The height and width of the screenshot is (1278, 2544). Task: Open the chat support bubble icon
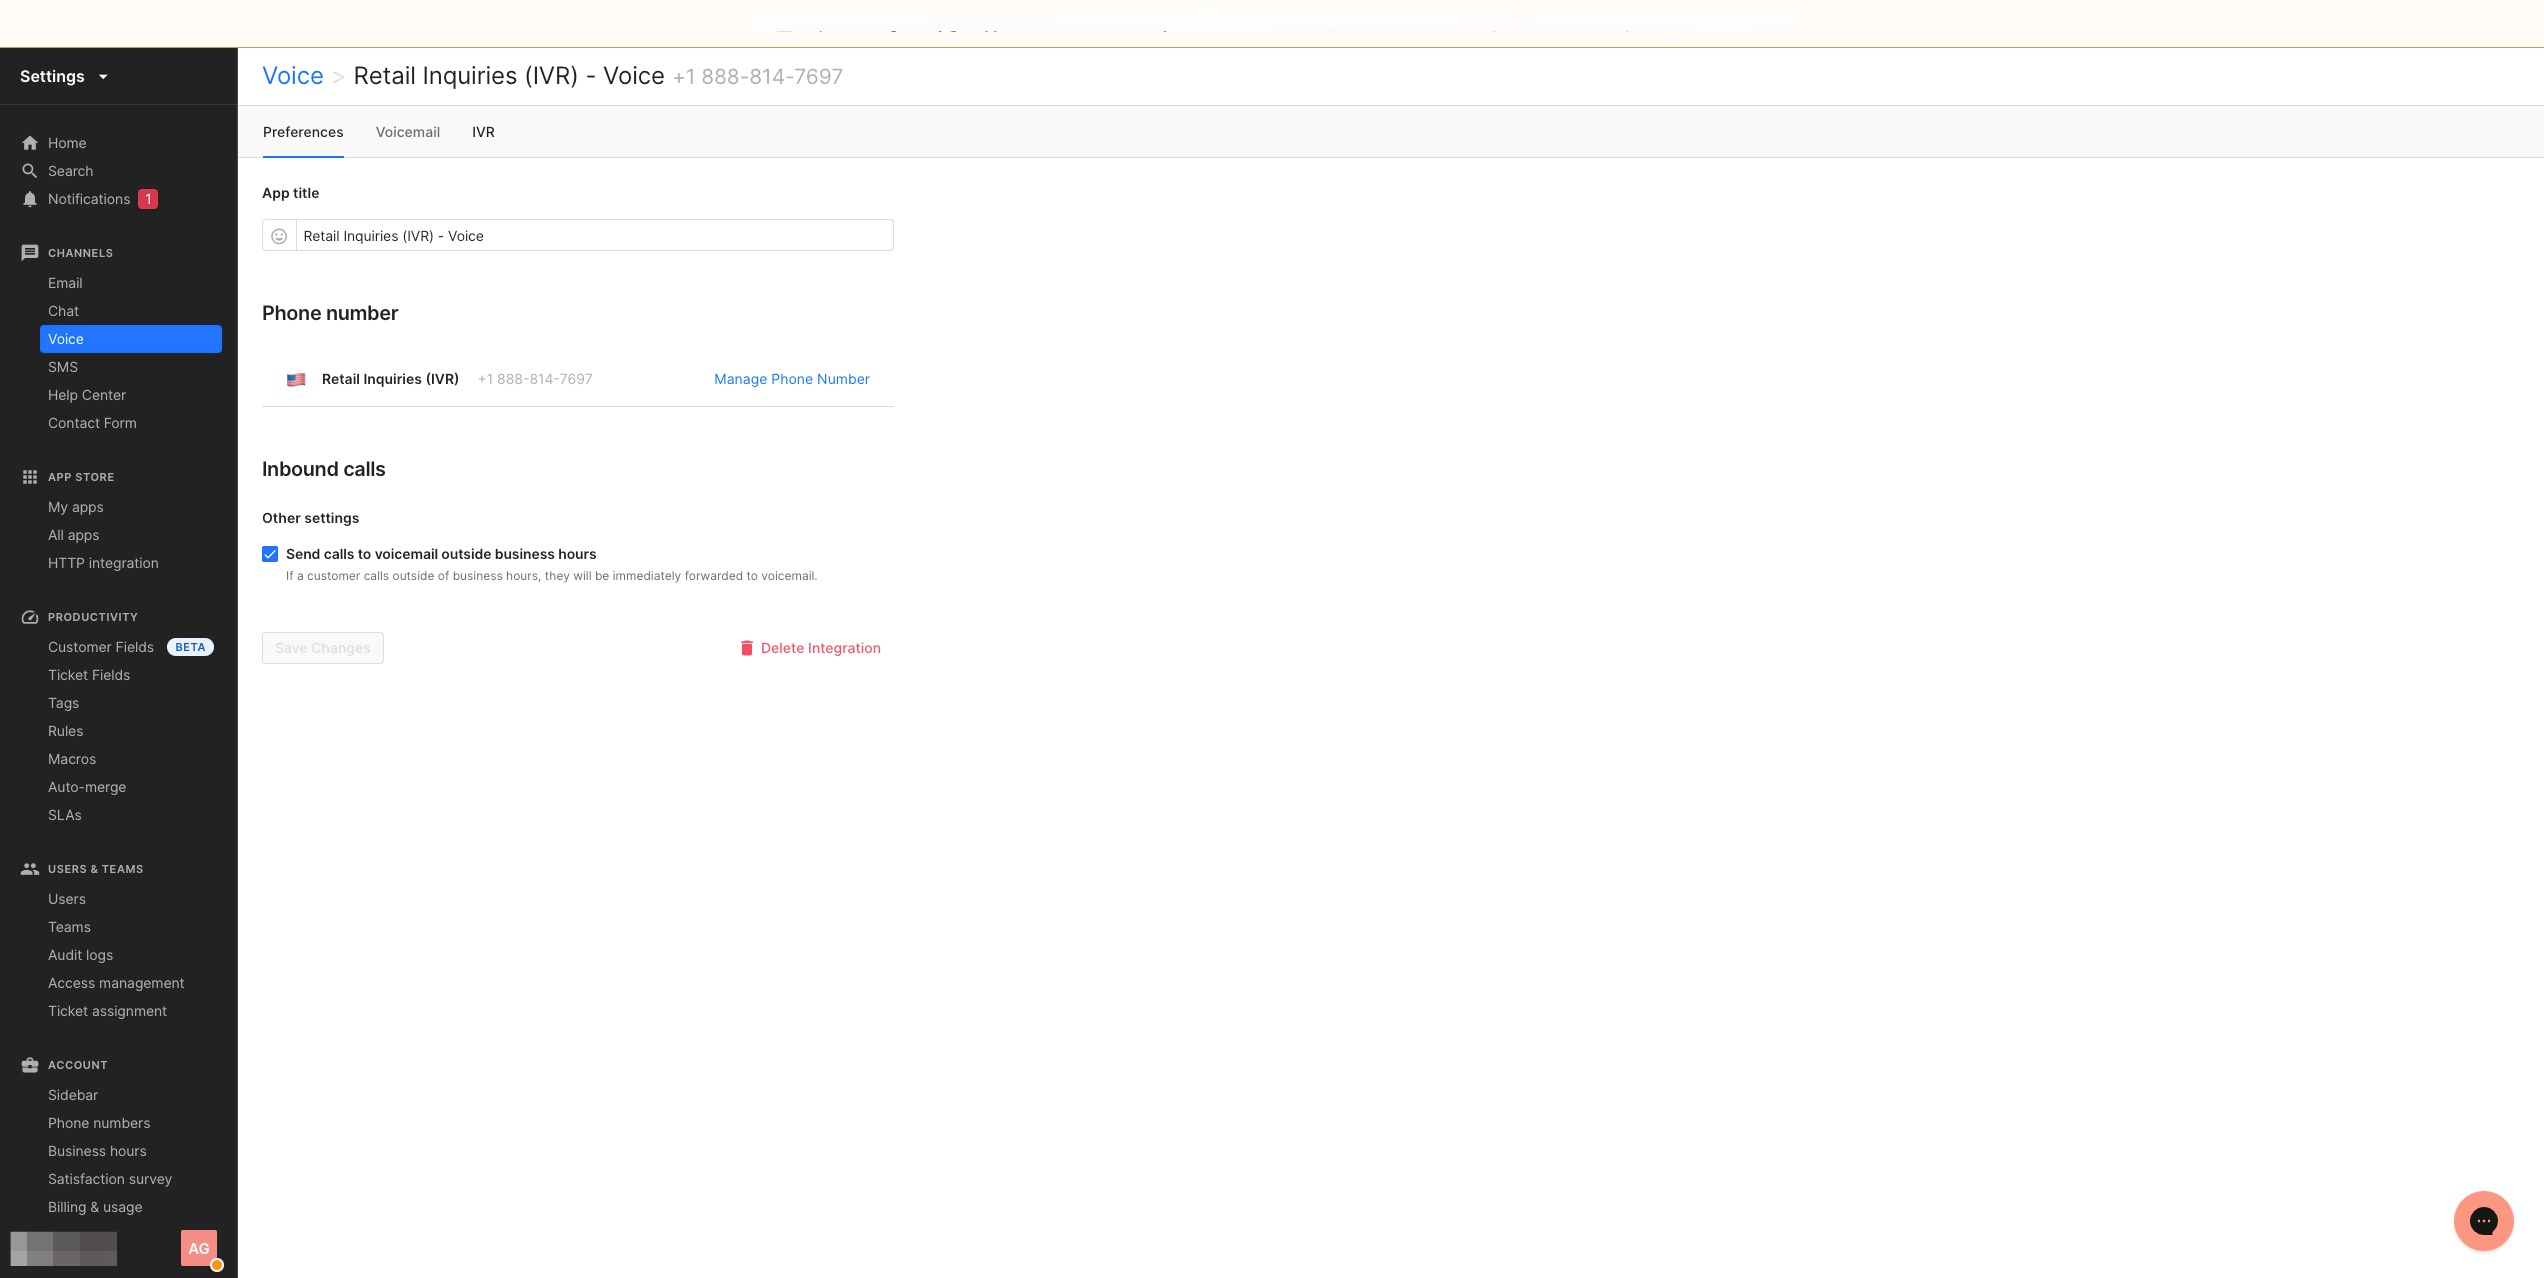pyautogui.click(x=2483, y=1220)
